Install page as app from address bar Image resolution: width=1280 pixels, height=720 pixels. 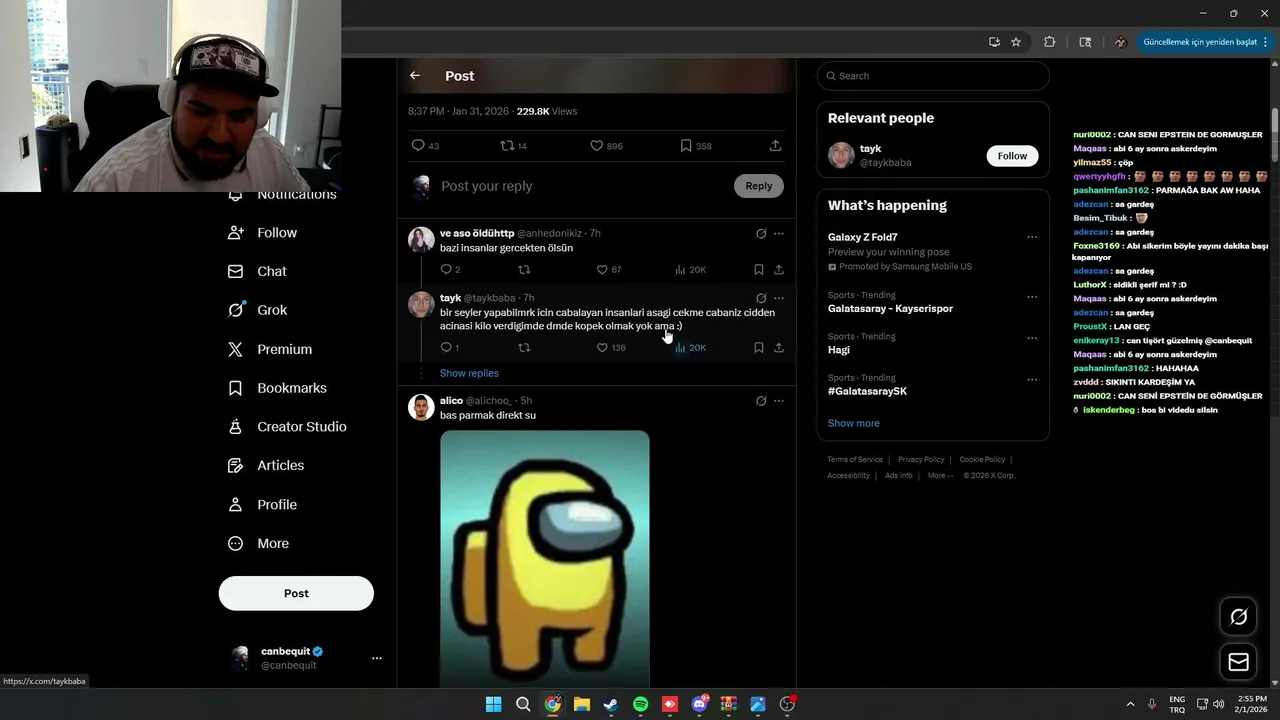(994, 42)
